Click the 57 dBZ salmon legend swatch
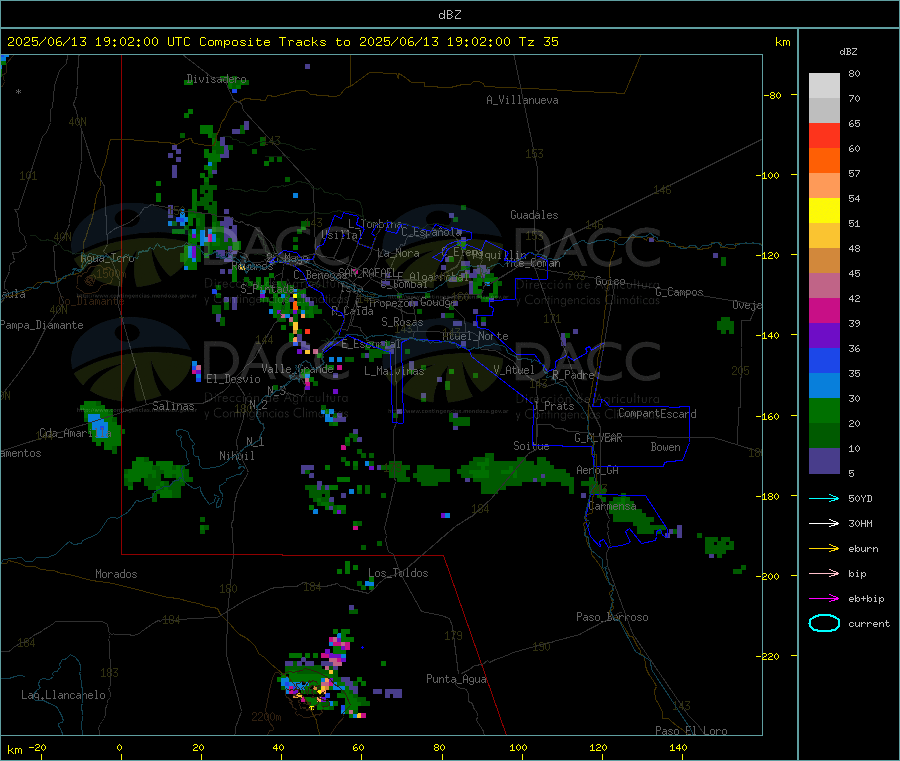 coord(824,185)
